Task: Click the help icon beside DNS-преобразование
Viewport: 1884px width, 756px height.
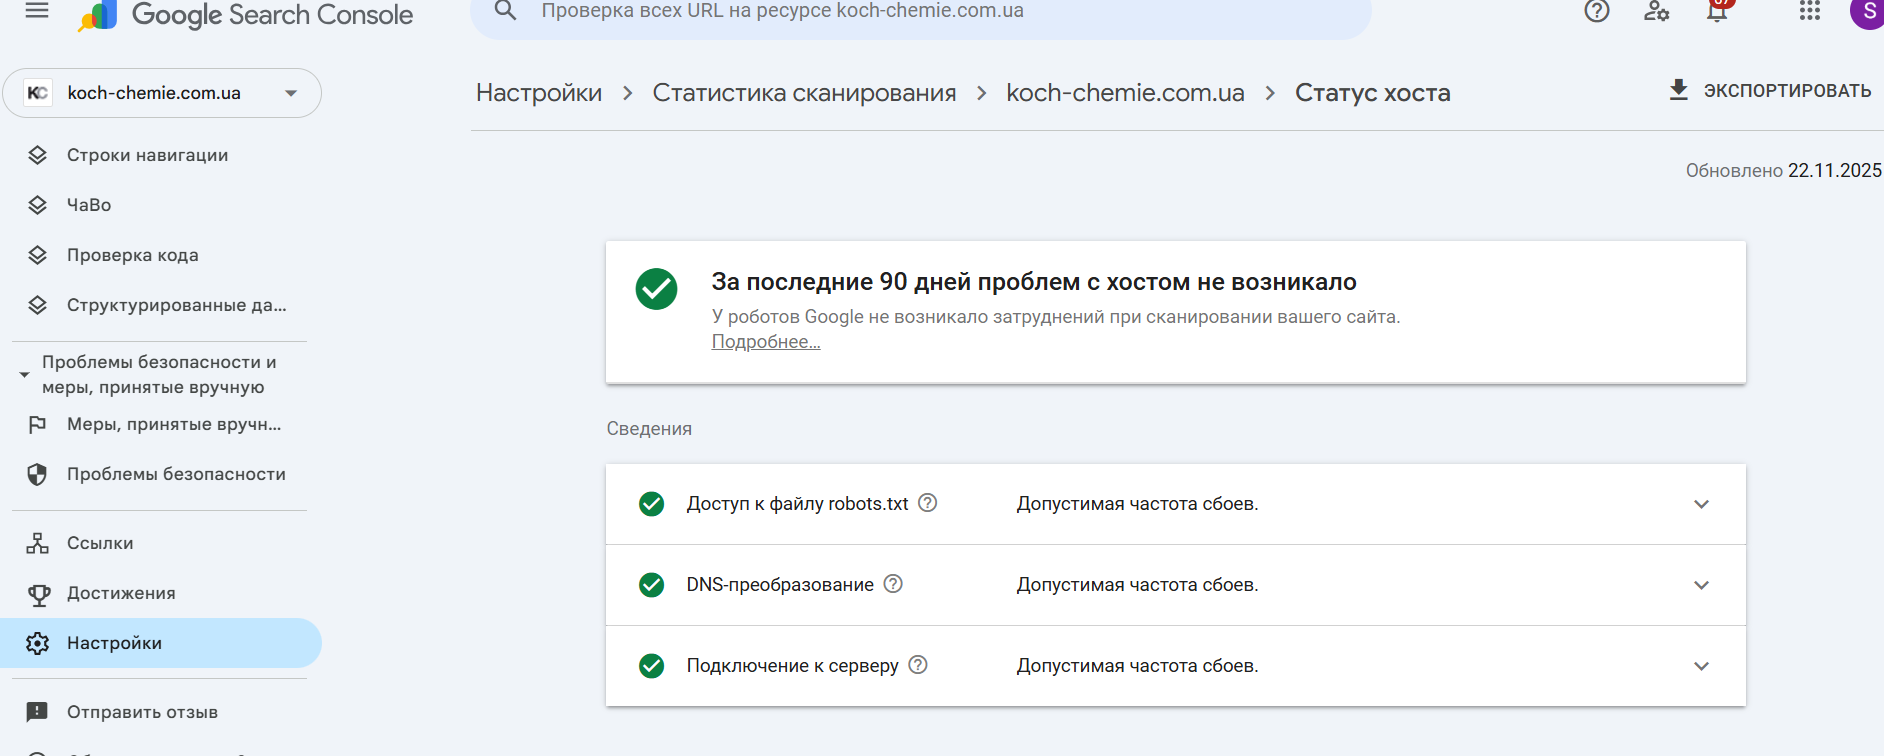Action: pos(893,584)
